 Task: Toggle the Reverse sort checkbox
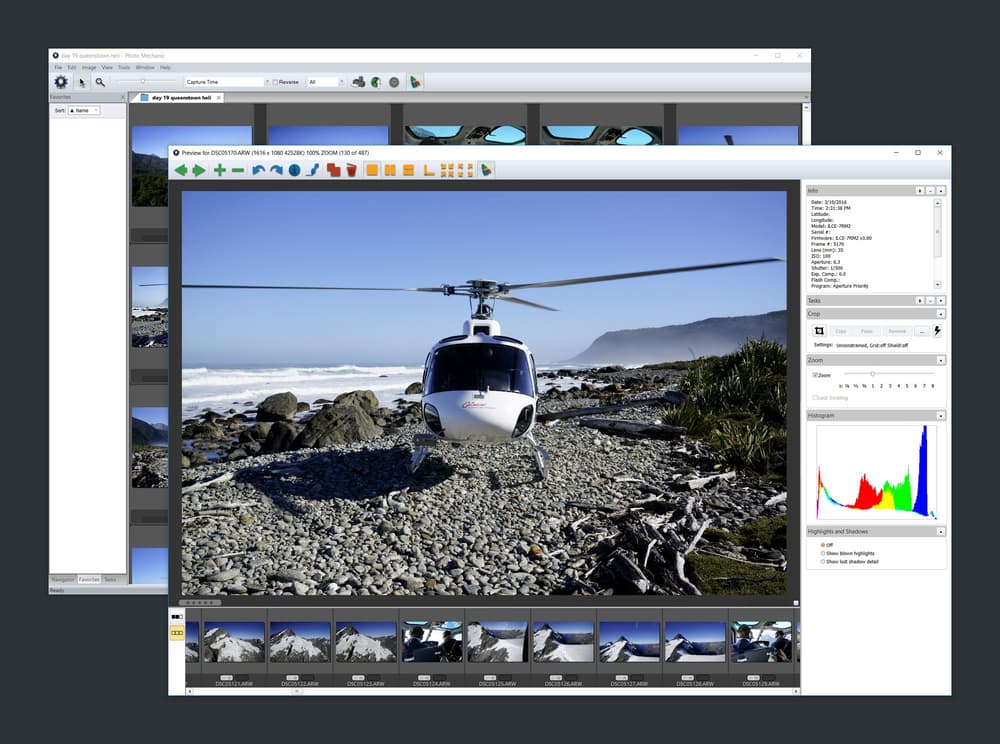[275, 82]
